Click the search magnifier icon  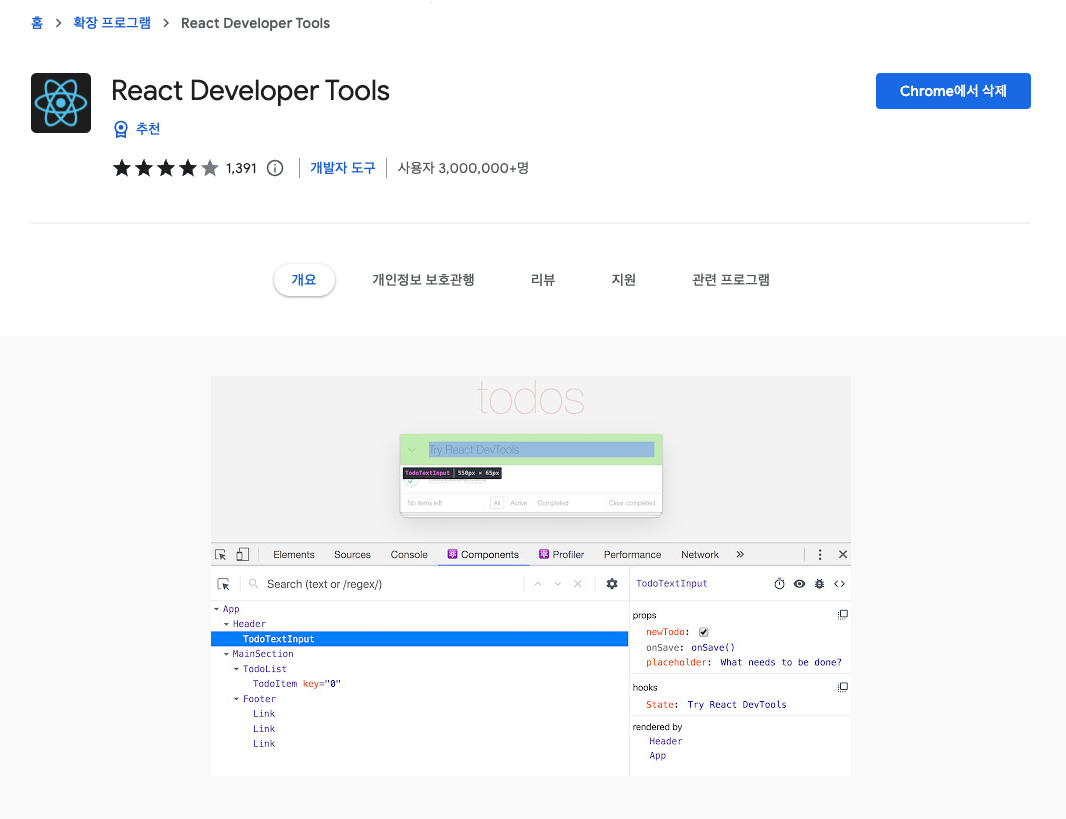pos(254,584)
